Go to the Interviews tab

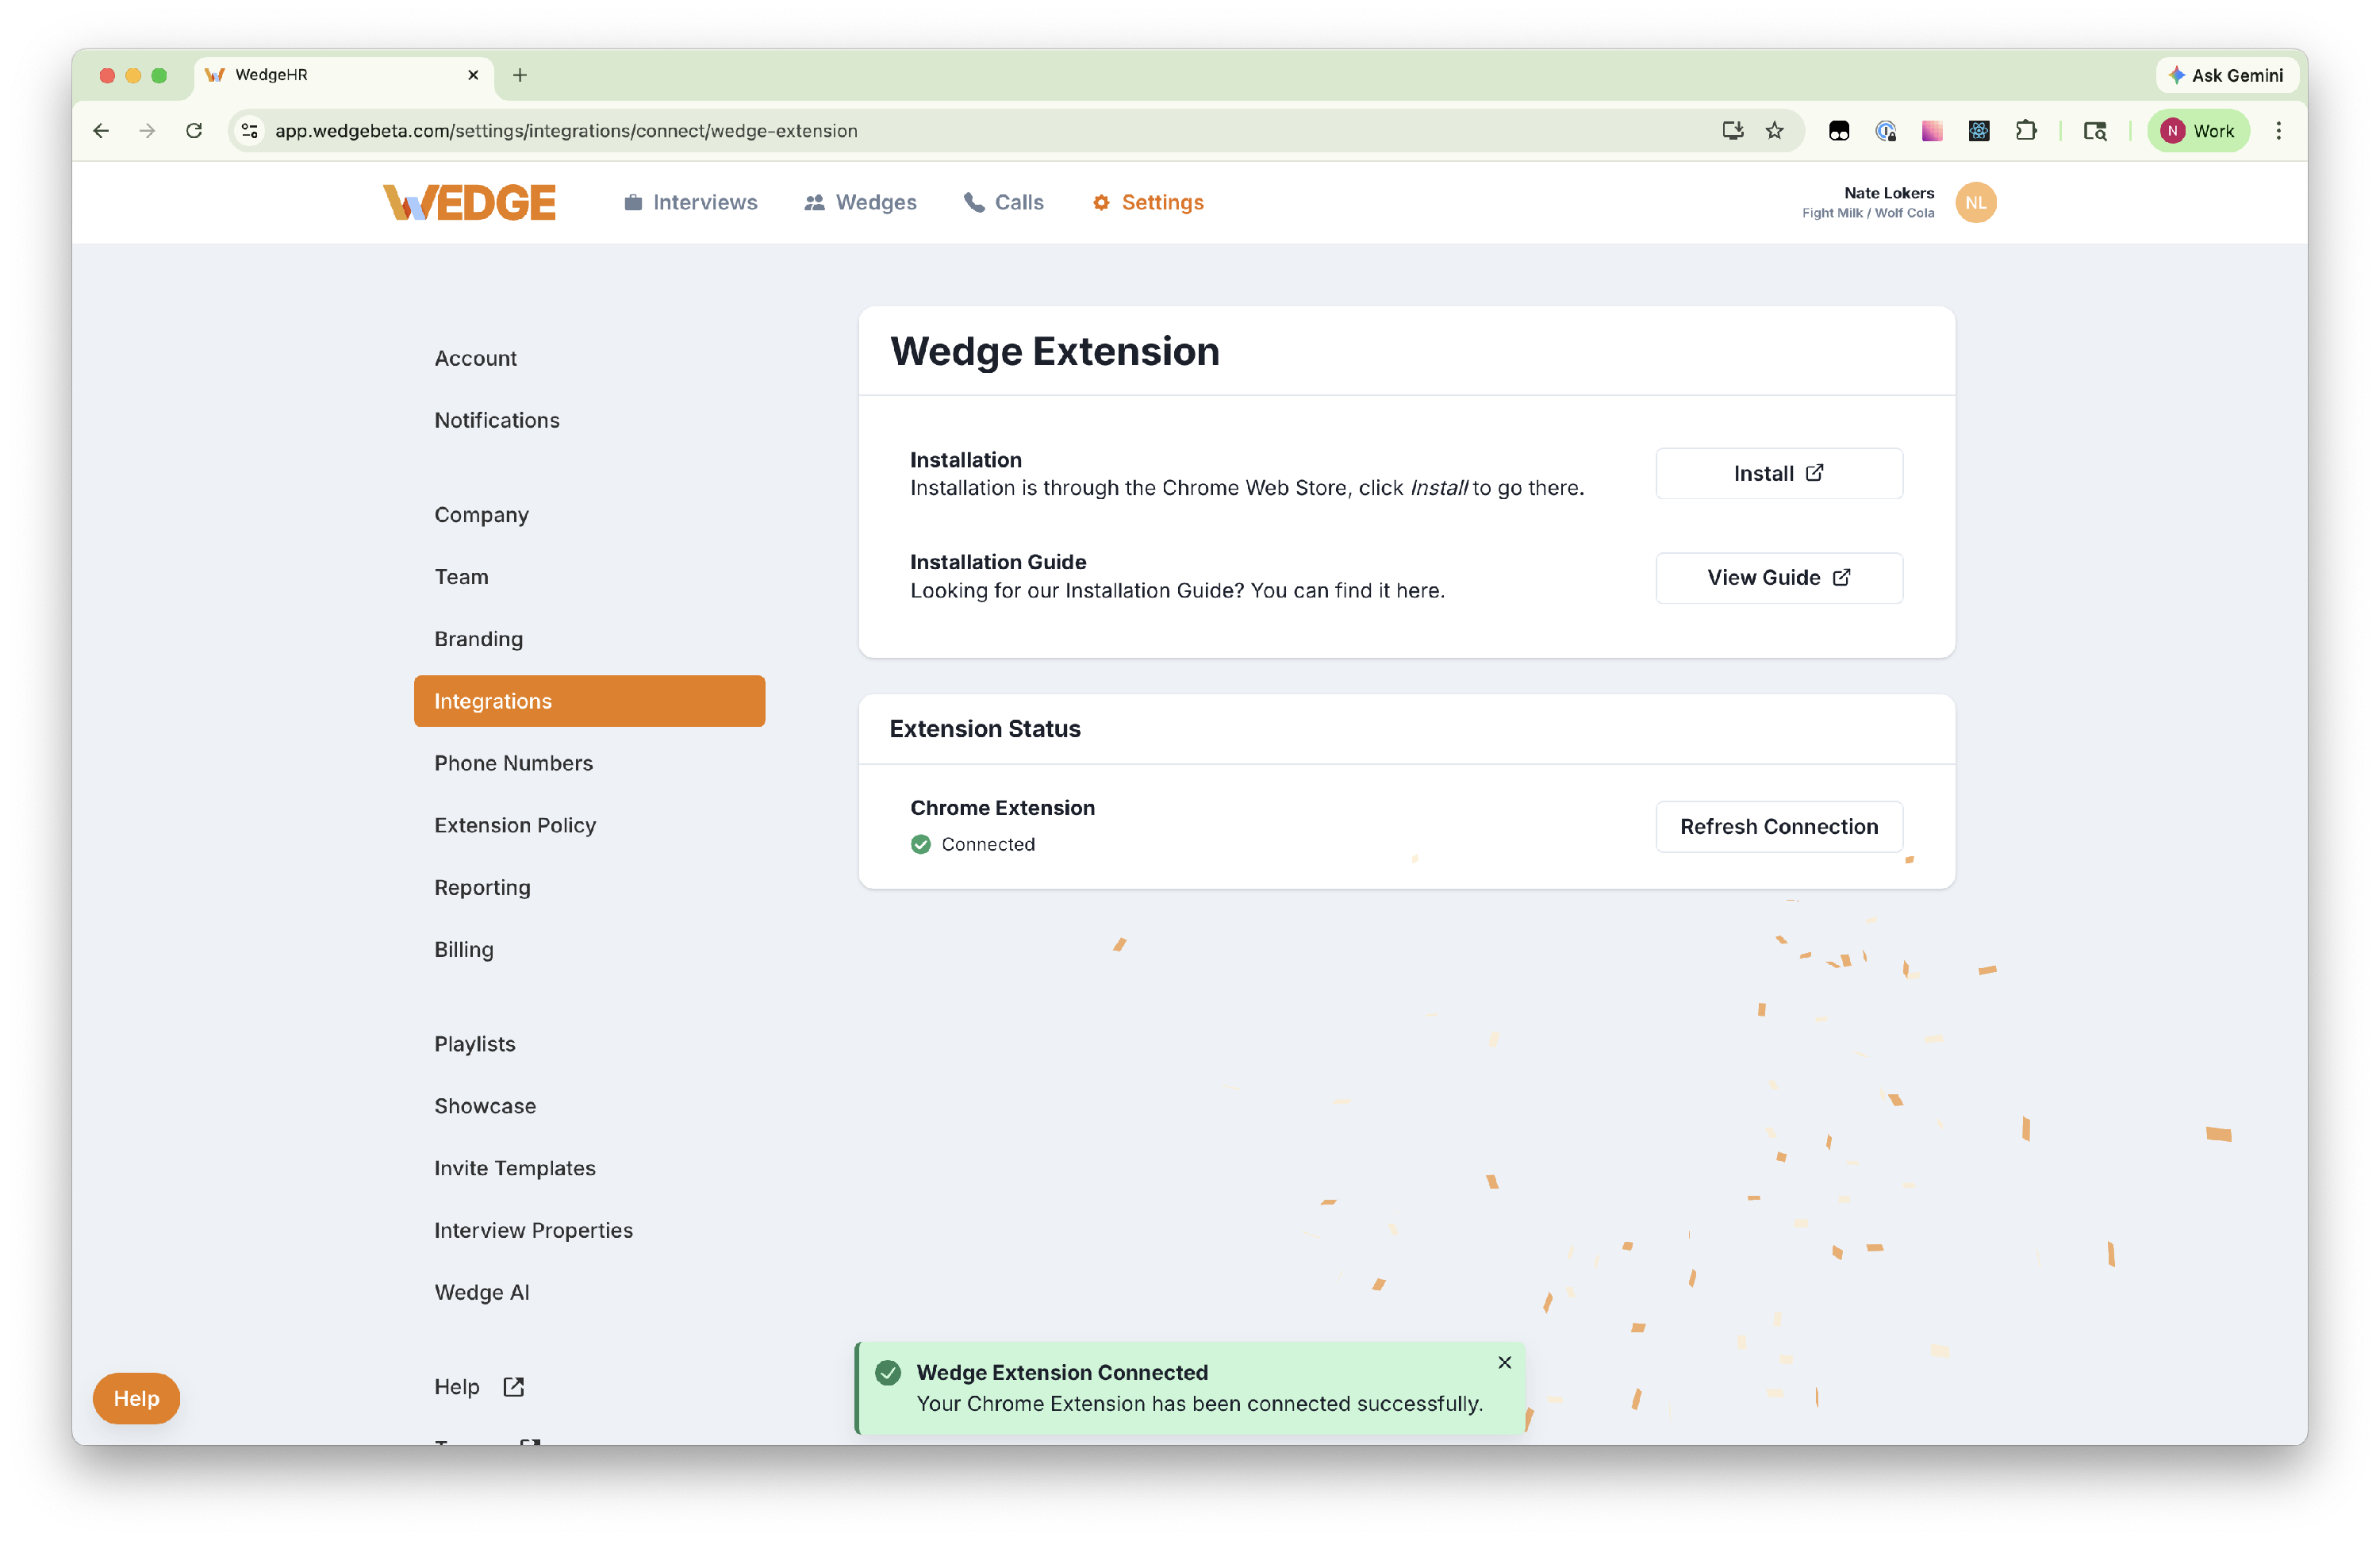click(690, 202)
